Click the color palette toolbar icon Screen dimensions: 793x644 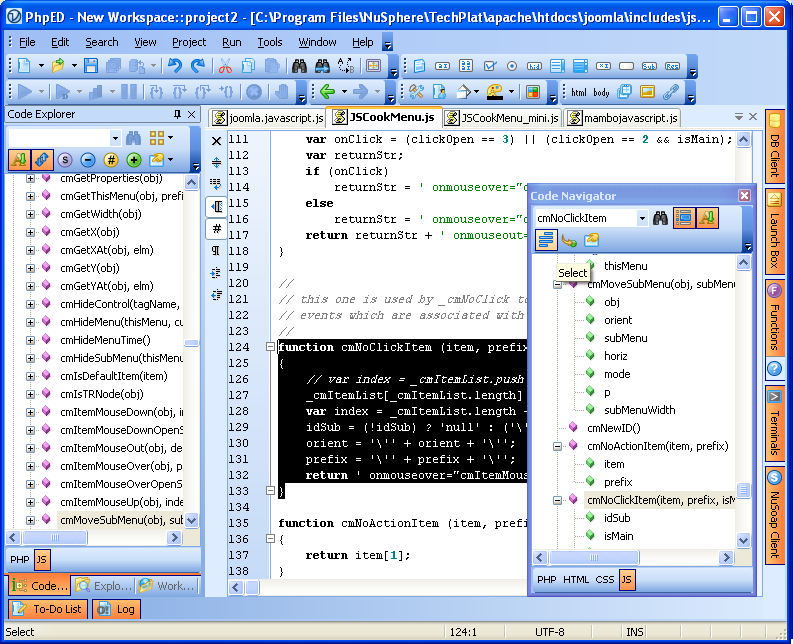tap(494, 92)
